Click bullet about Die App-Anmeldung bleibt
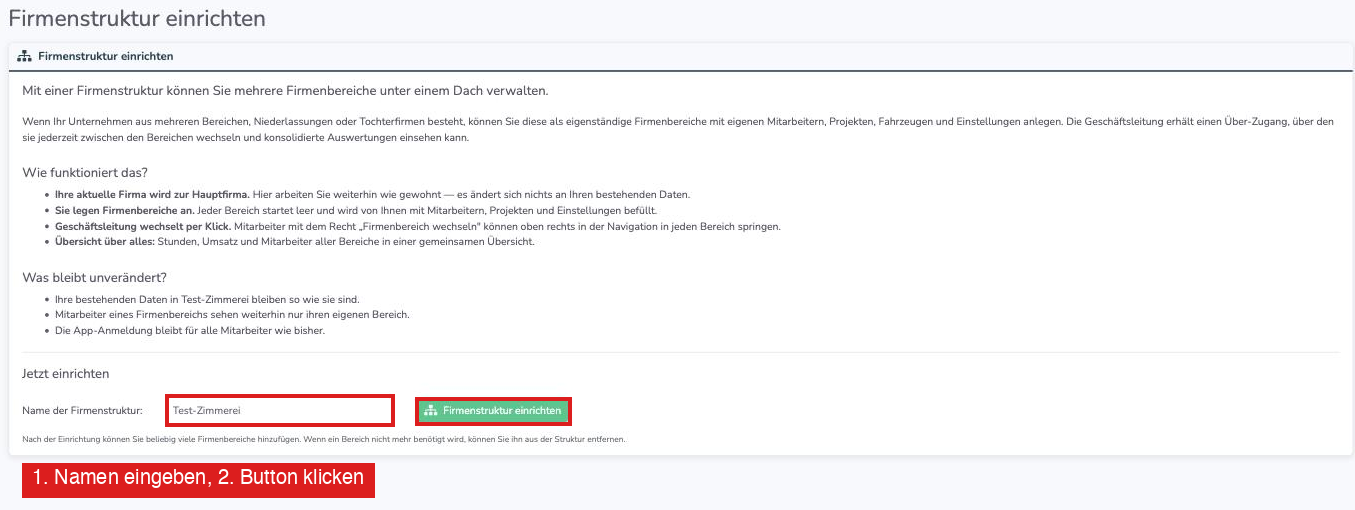This screenshot has height=510, width=1355. click(190, 331)
